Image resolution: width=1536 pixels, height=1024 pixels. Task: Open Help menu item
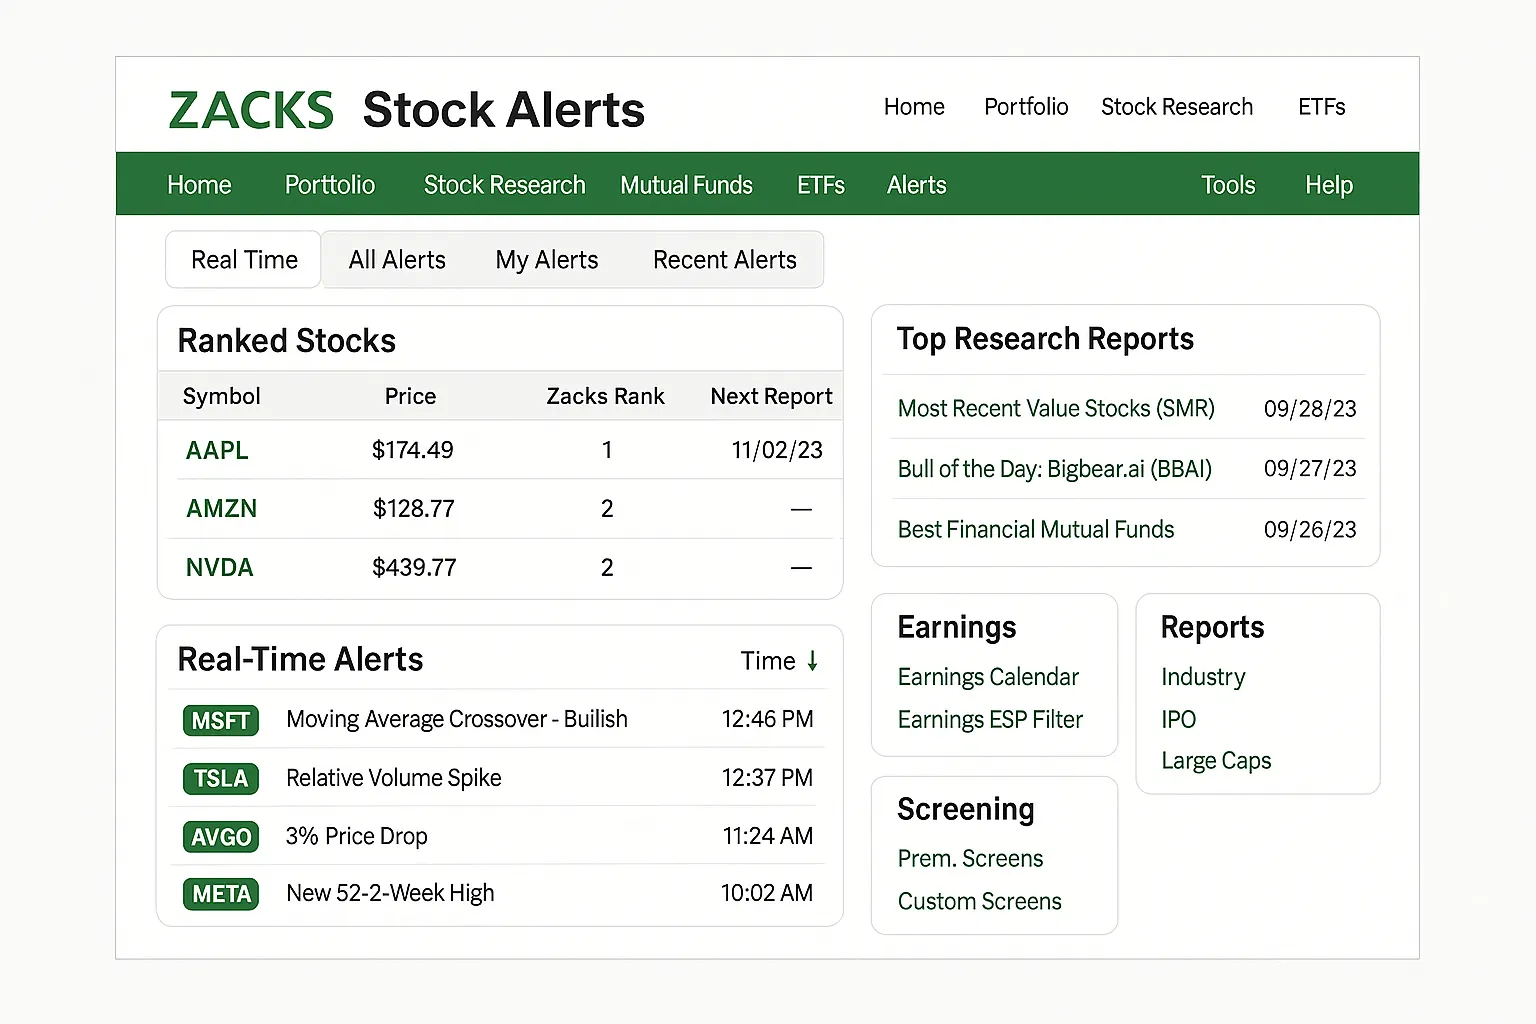[1329, 185]
